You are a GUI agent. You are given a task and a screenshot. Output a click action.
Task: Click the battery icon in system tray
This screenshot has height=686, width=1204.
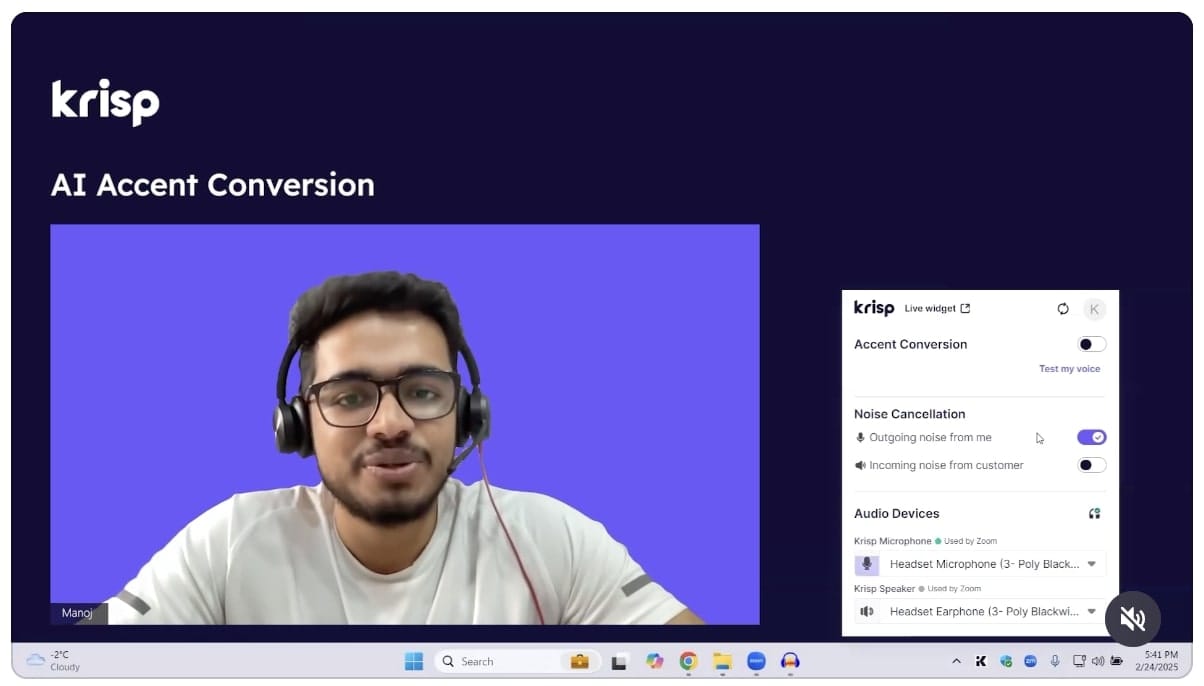click(x=1116, y=661)
